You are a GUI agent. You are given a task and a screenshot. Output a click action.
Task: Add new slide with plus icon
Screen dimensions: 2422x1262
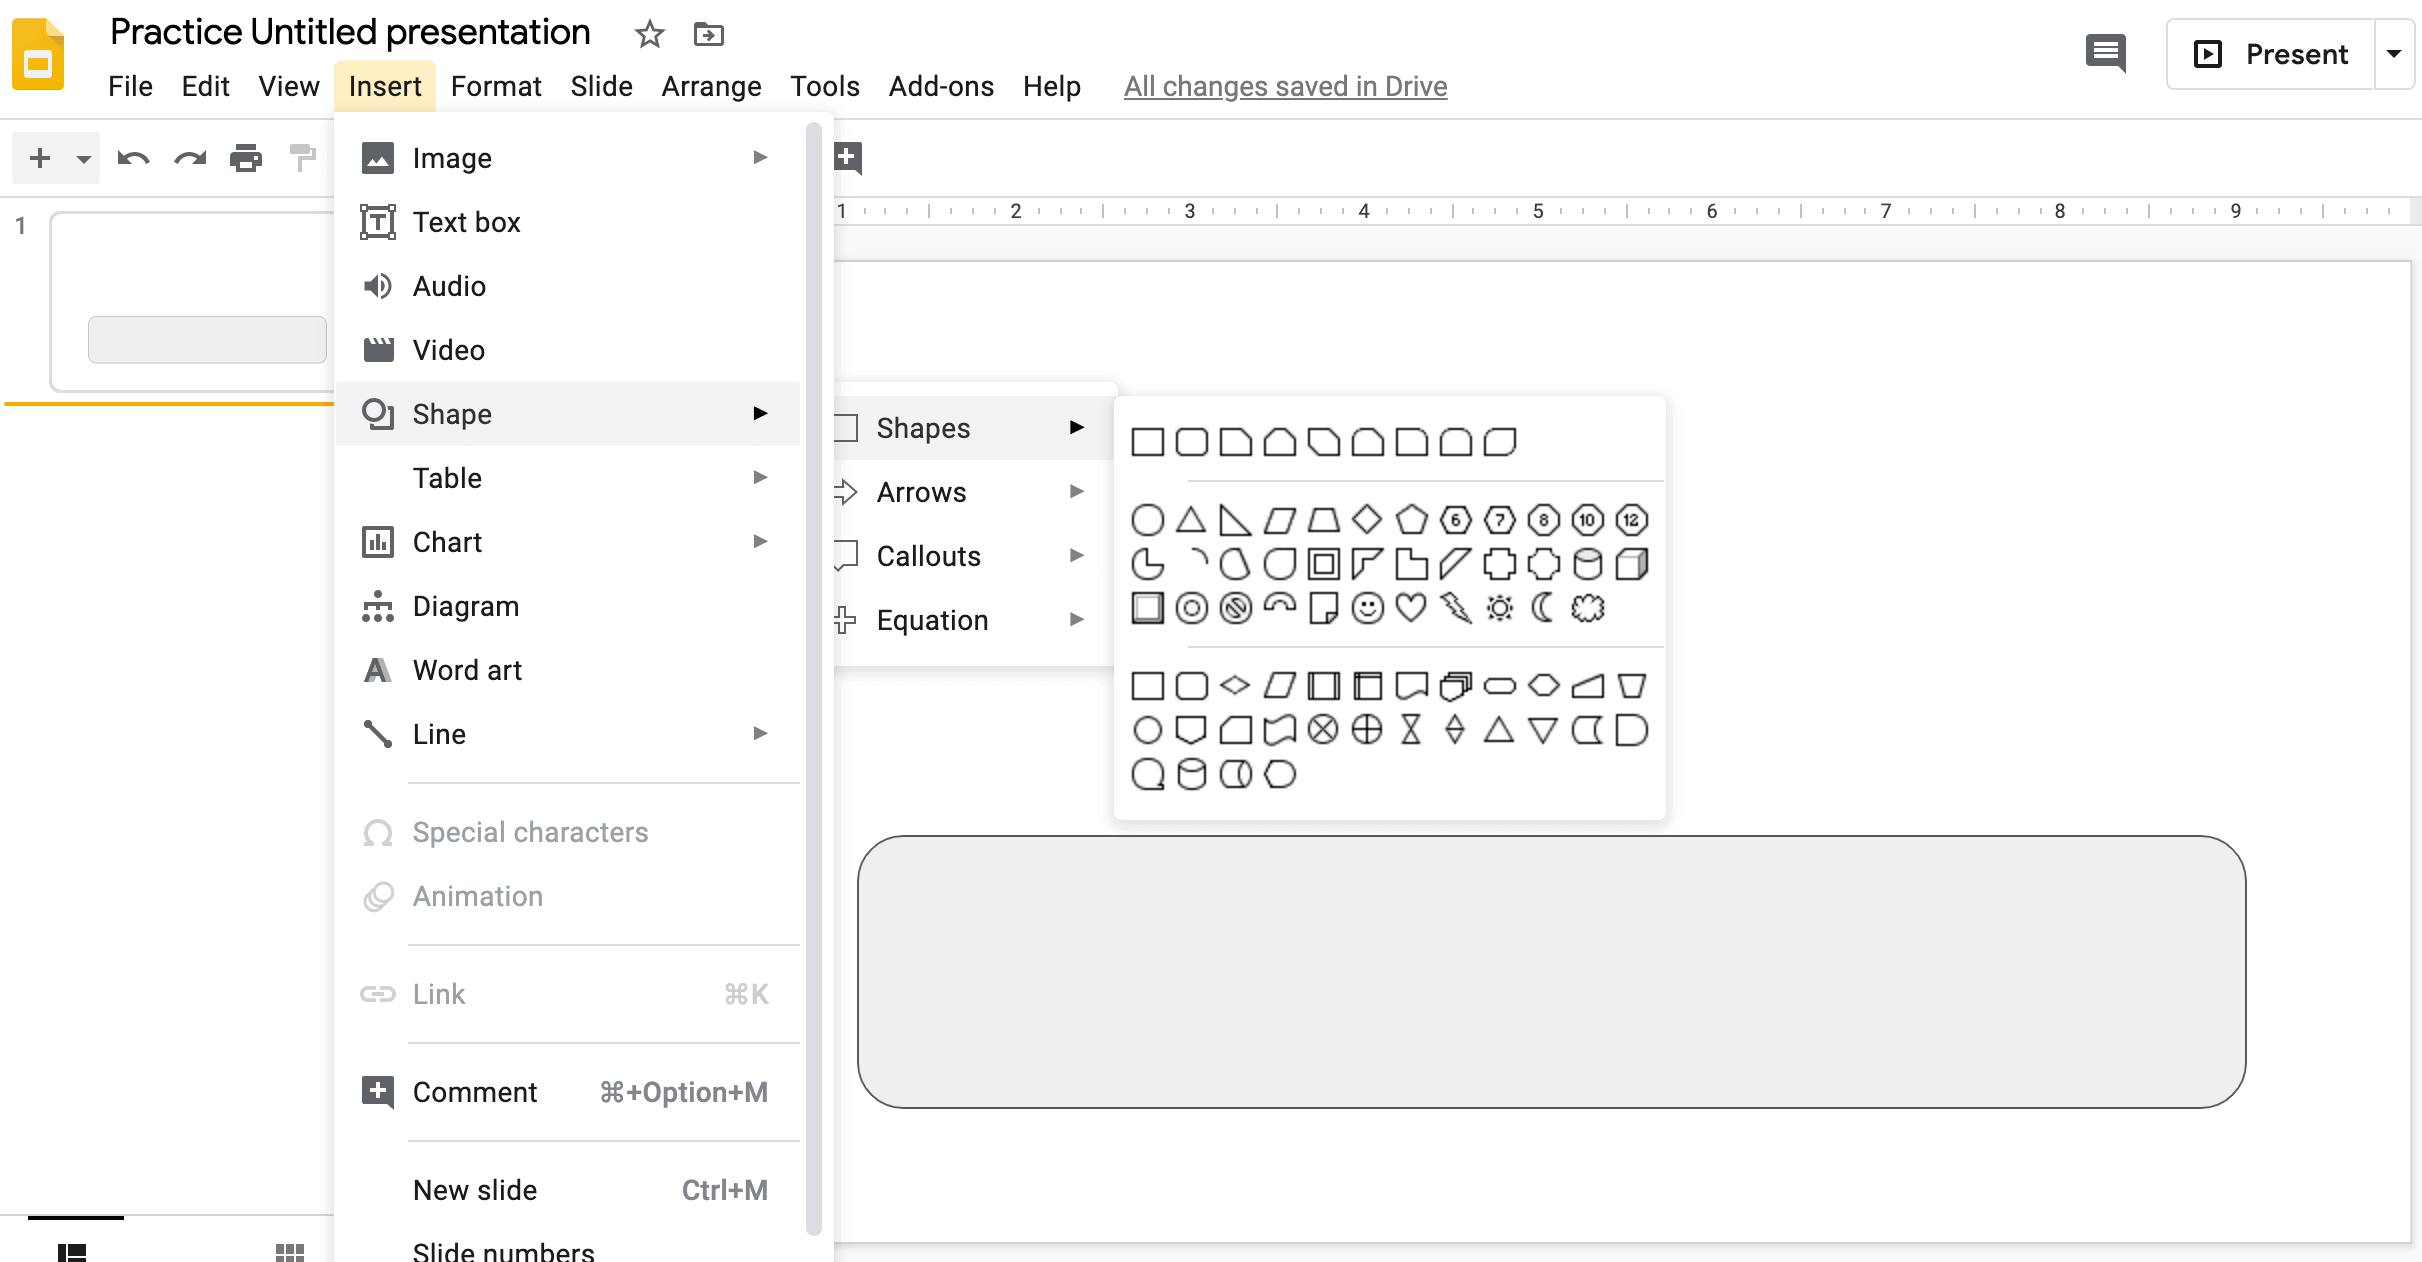(x=40, y=158)
